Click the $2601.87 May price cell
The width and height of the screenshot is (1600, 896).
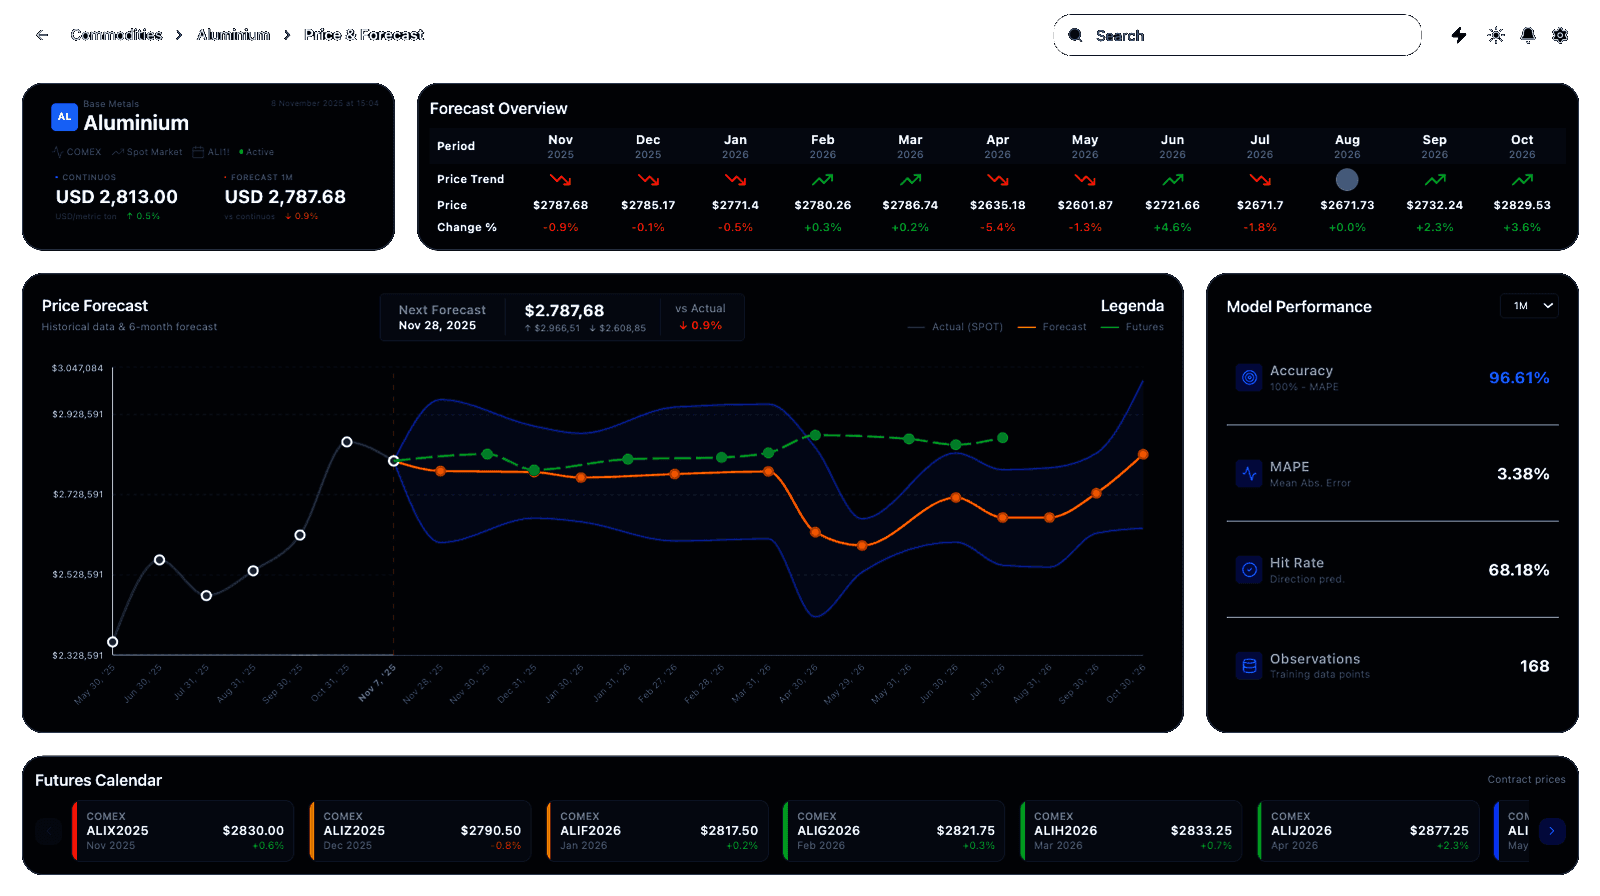(1085, 205)
